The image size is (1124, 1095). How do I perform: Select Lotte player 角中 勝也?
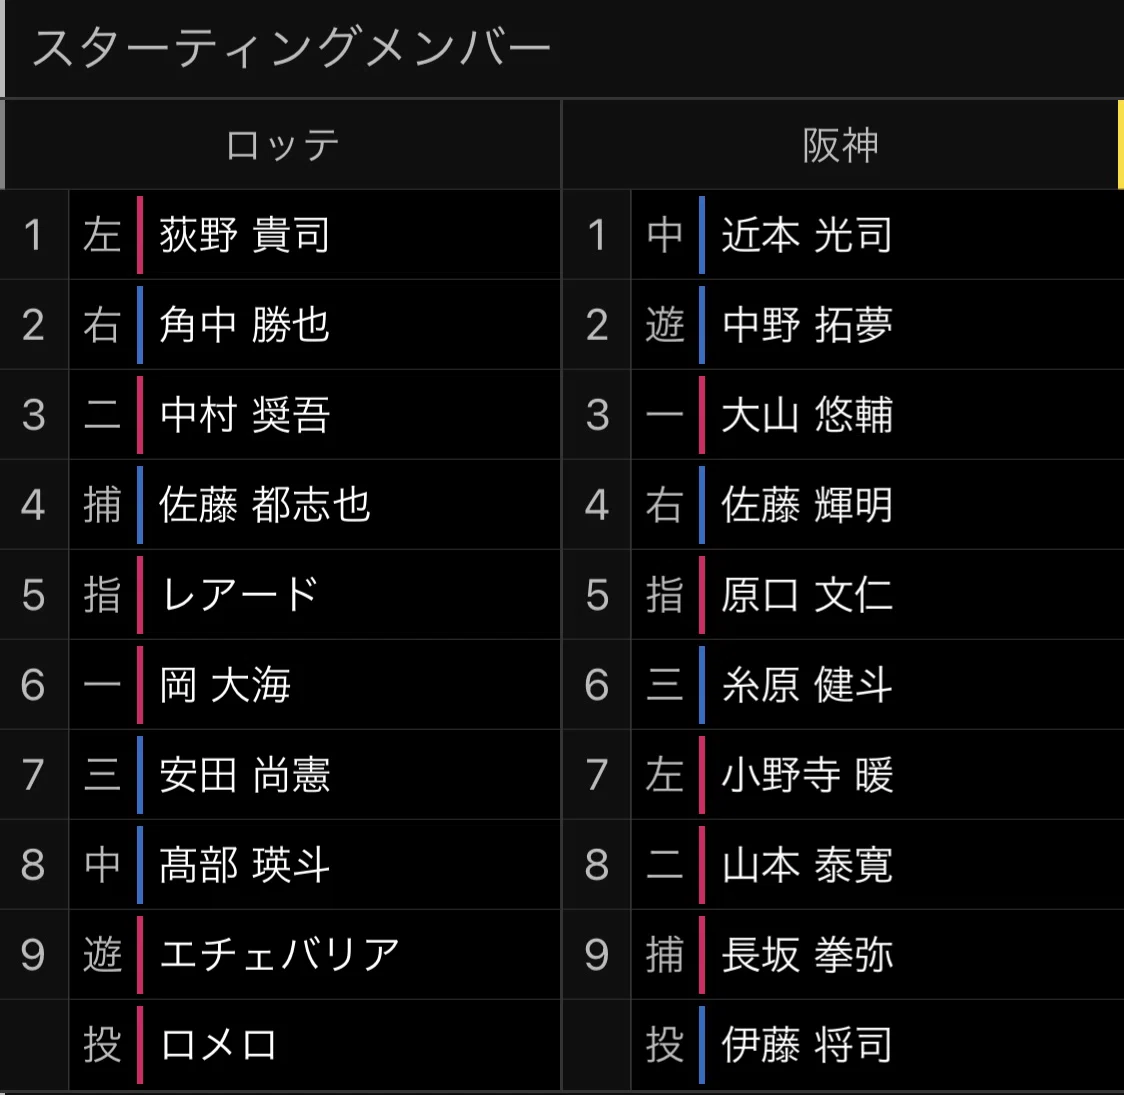[x=244, y=325]
